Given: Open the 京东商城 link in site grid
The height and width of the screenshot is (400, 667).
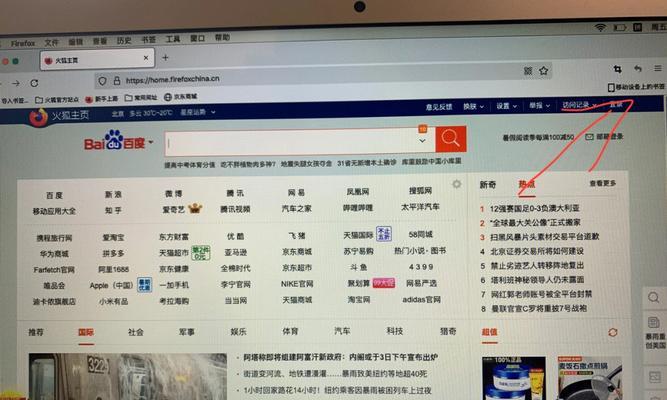Looking at the screenshot, I should pyautogui.click(x=296, y=251).
